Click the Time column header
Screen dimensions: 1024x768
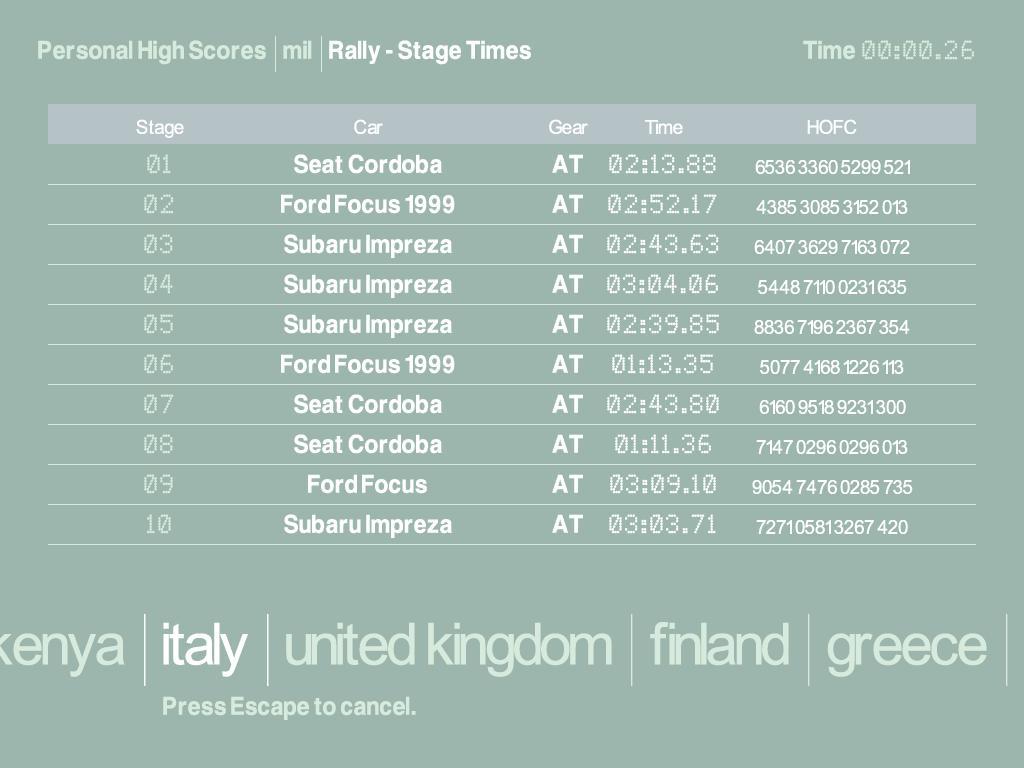[663, 127]
